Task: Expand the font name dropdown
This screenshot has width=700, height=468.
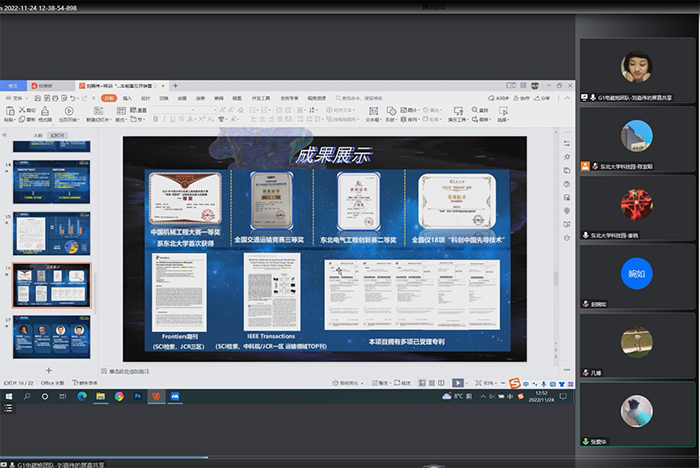Action: (190, 108)
